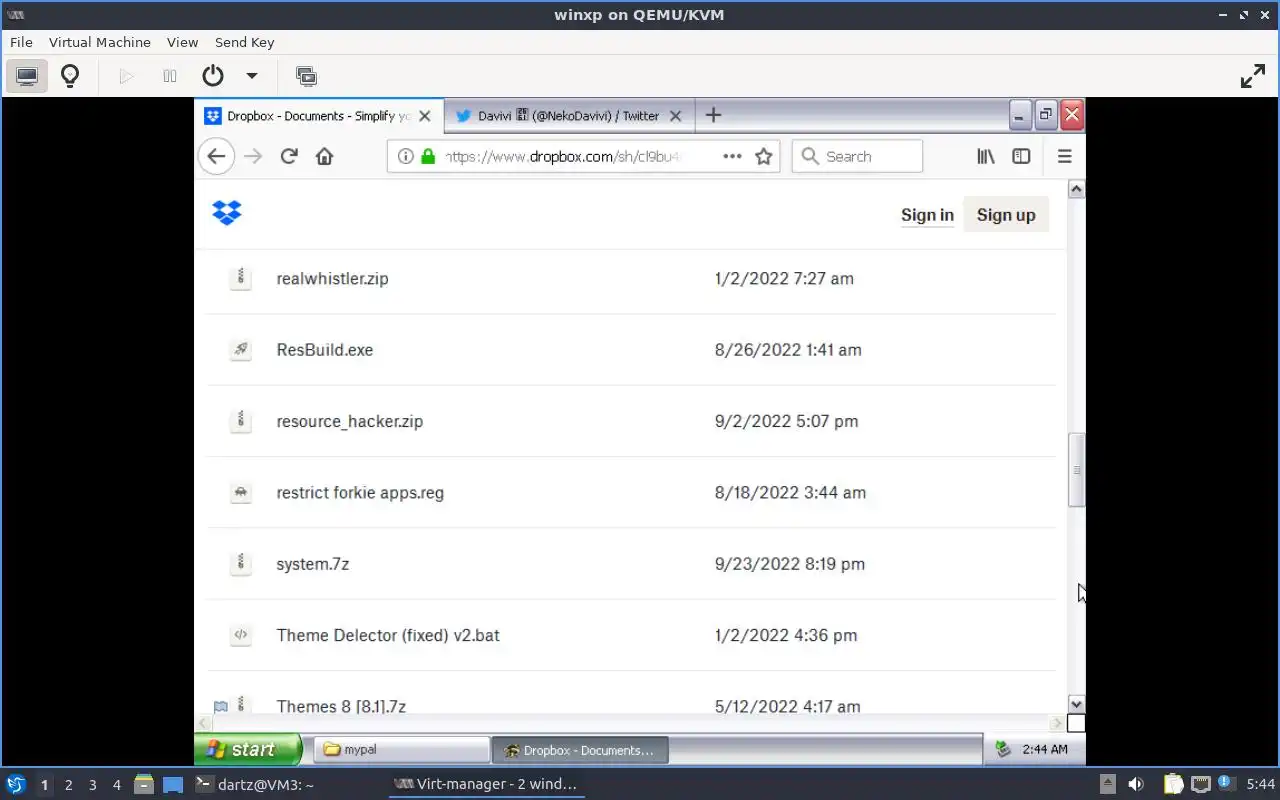
Task: Click the browser forward arrow
Action: point(253,156)
